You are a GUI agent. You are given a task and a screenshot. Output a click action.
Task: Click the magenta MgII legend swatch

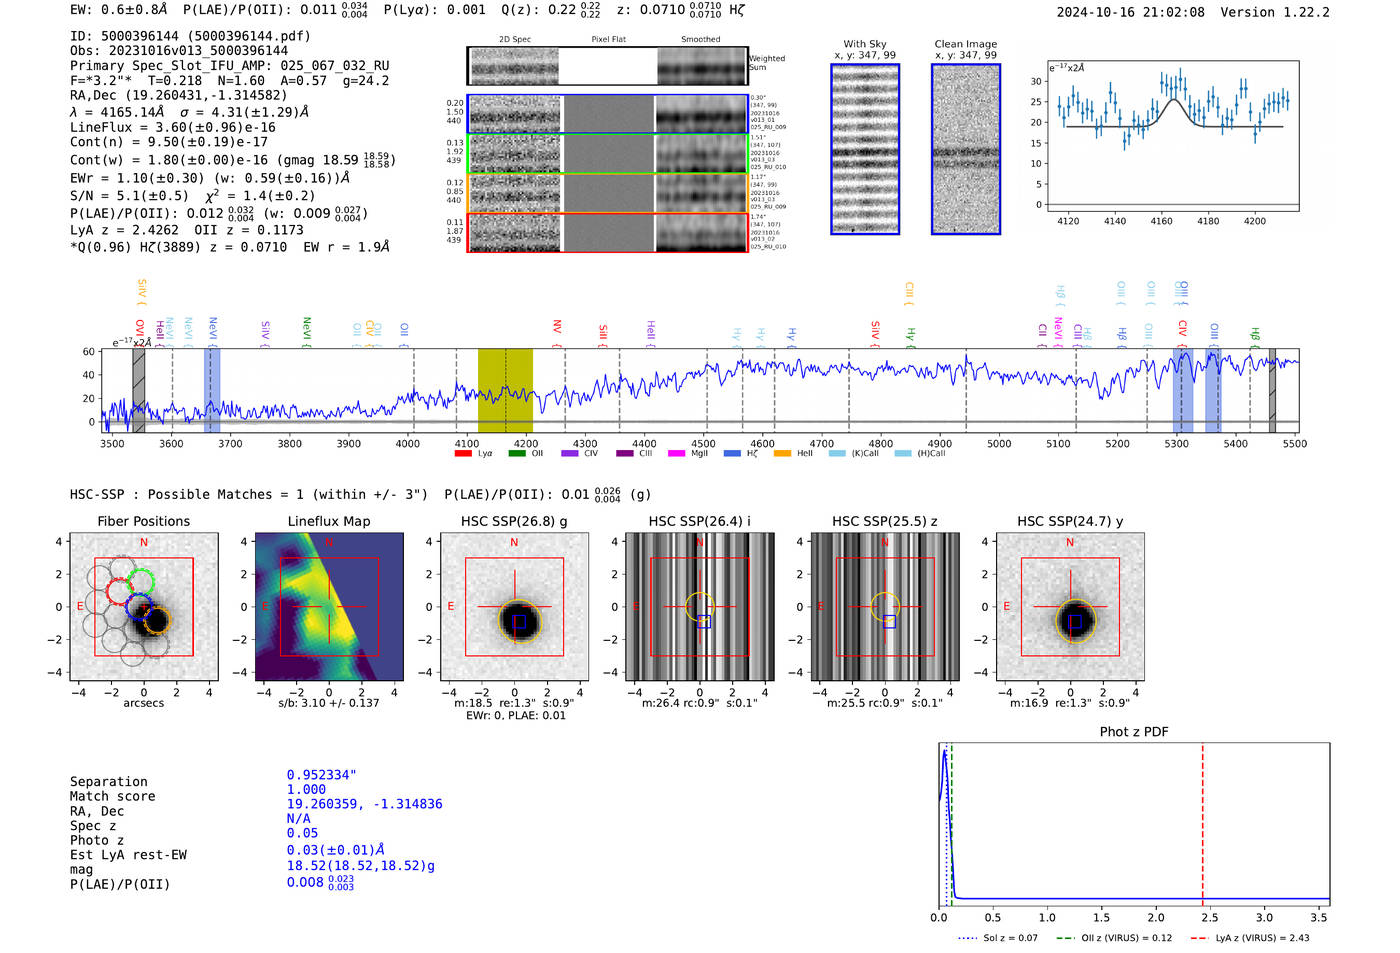coord(676,454)
